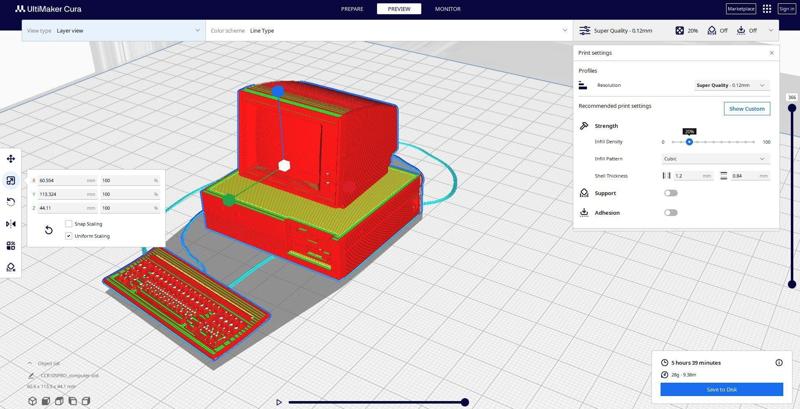Toggle the Support switch on
The image size is (800, 409).
[x=671, y=193]
